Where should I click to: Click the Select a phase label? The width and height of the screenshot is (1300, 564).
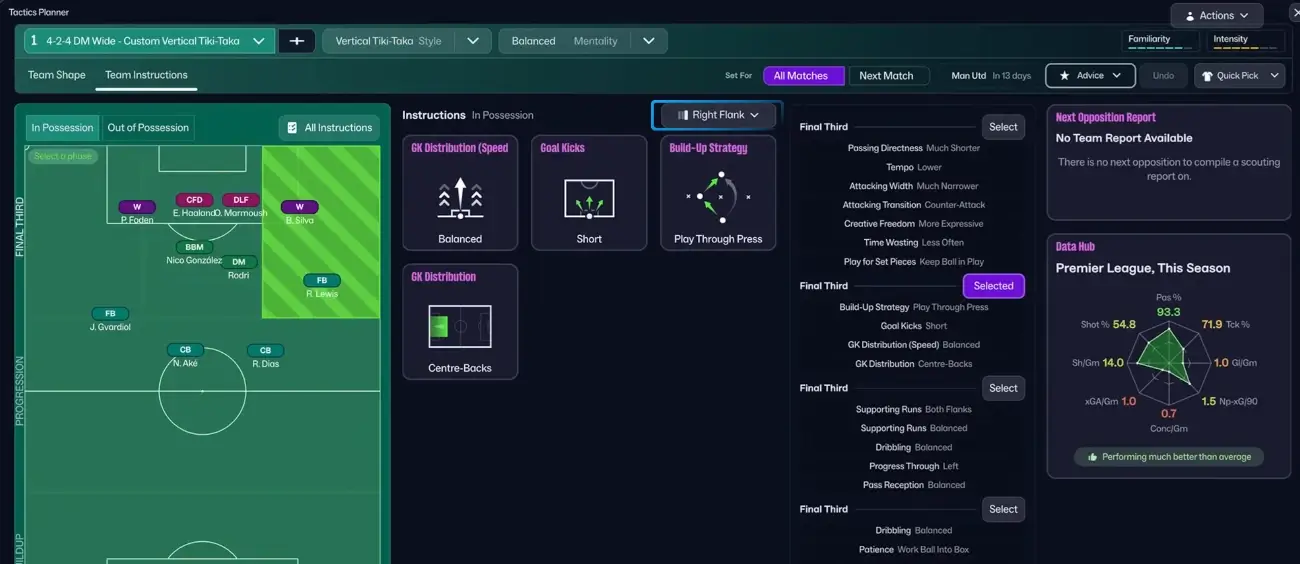[x=62, y=157]
